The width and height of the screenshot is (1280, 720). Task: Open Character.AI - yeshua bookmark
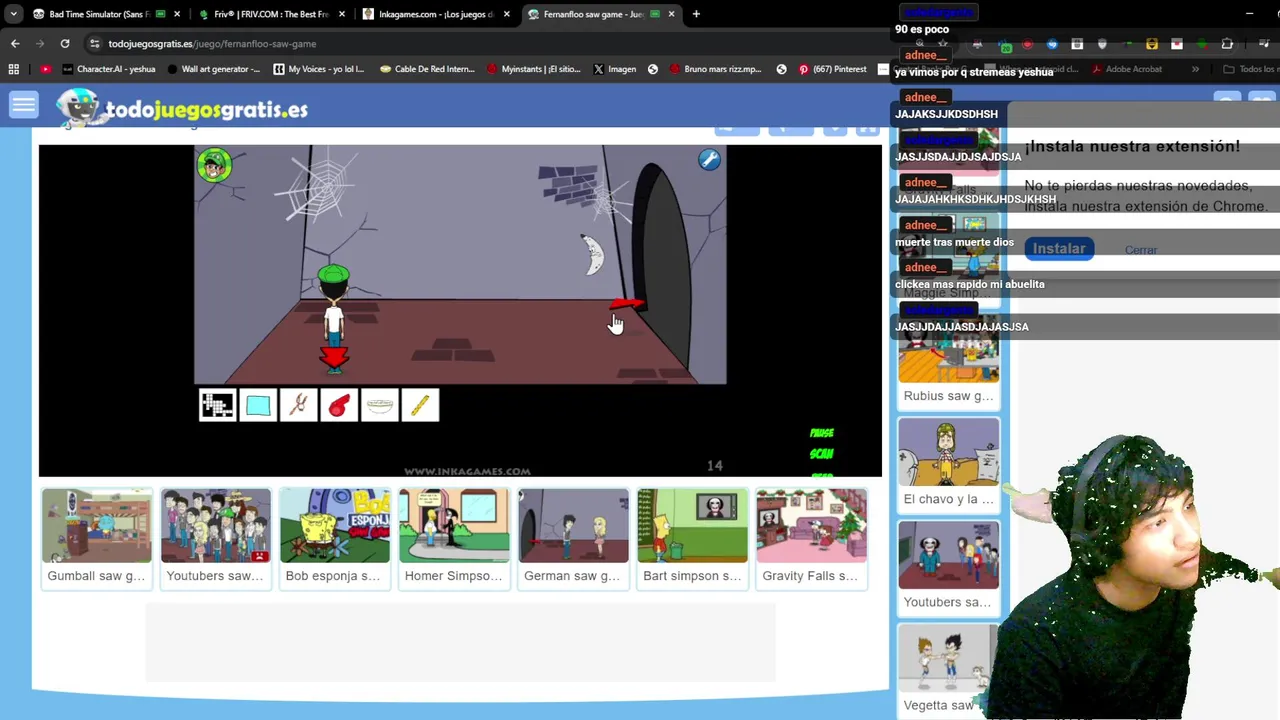click(x=108, y=69)
